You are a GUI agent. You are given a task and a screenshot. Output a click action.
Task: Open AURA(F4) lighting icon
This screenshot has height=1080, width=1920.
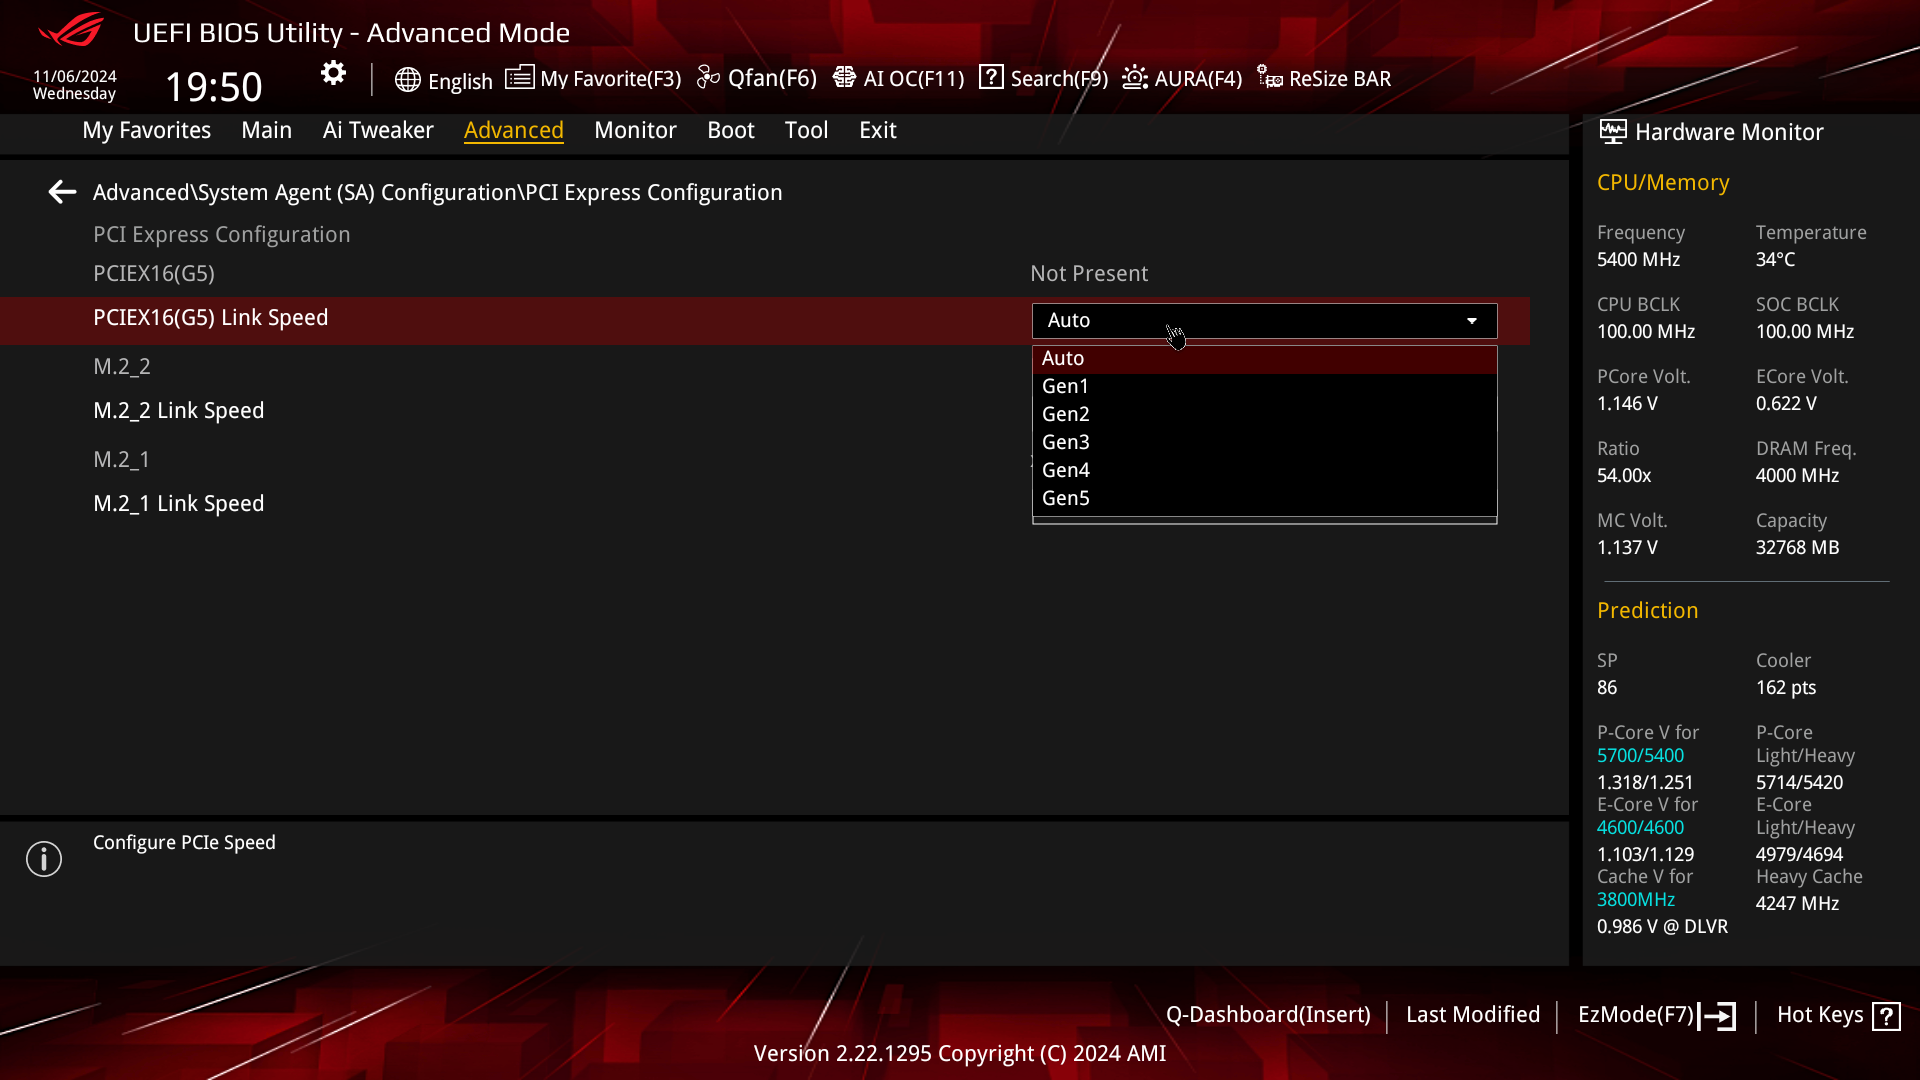click(x=1135, y=78)
